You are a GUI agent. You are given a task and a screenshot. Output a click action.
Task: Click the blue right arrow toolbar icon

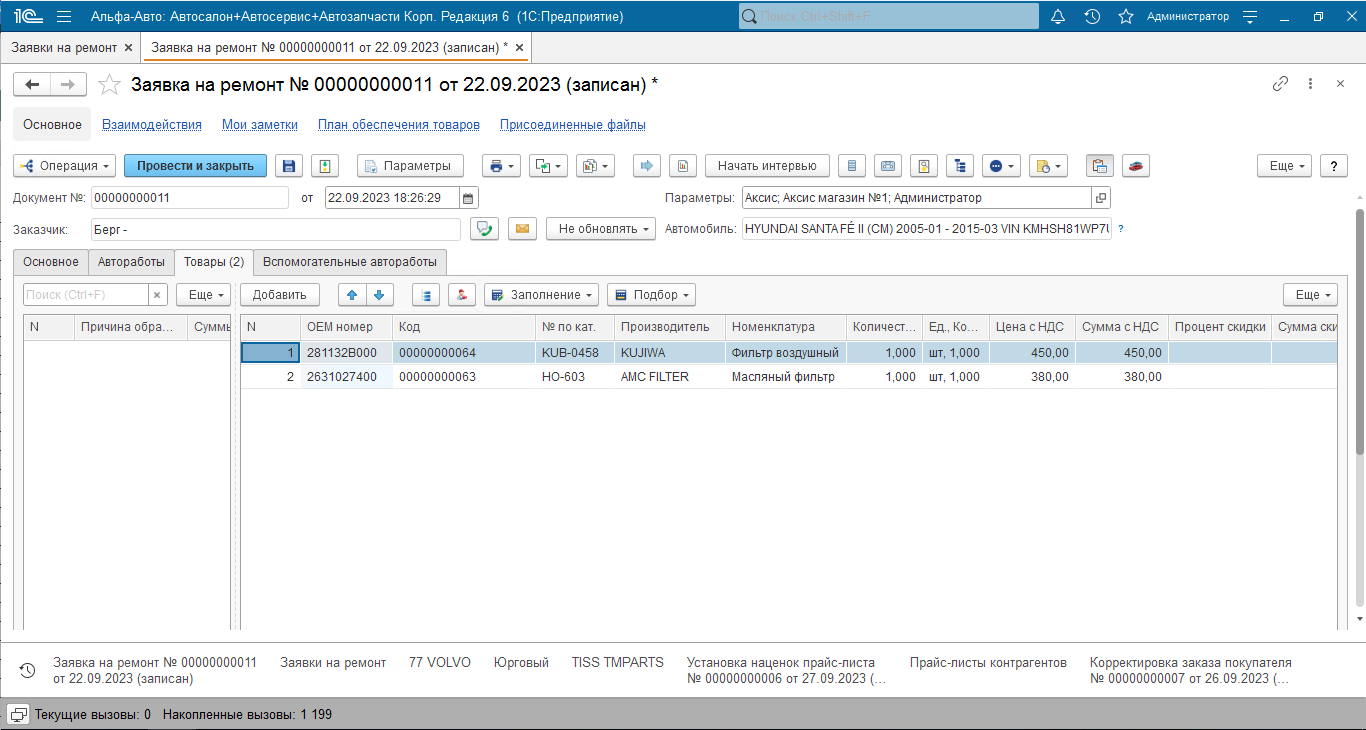point(646,166)
